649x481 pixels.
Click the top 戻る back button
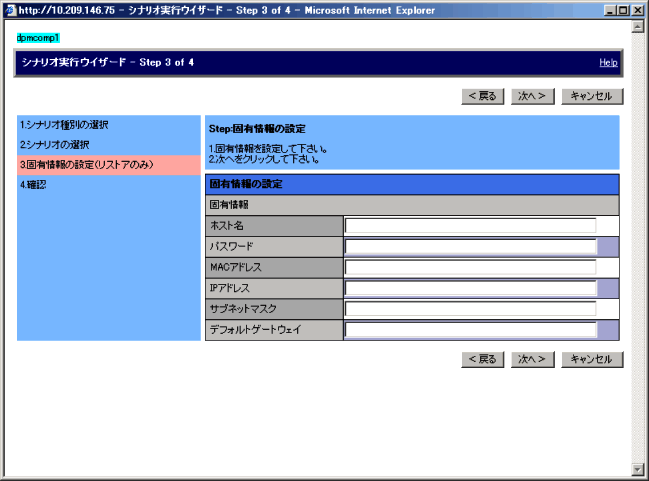(483, 96)
